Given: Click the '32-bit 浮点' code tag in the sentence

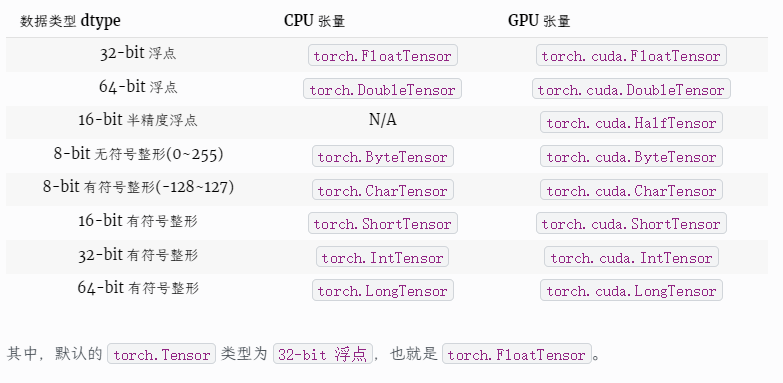Looking at the screenshot, I should (323, 354).
